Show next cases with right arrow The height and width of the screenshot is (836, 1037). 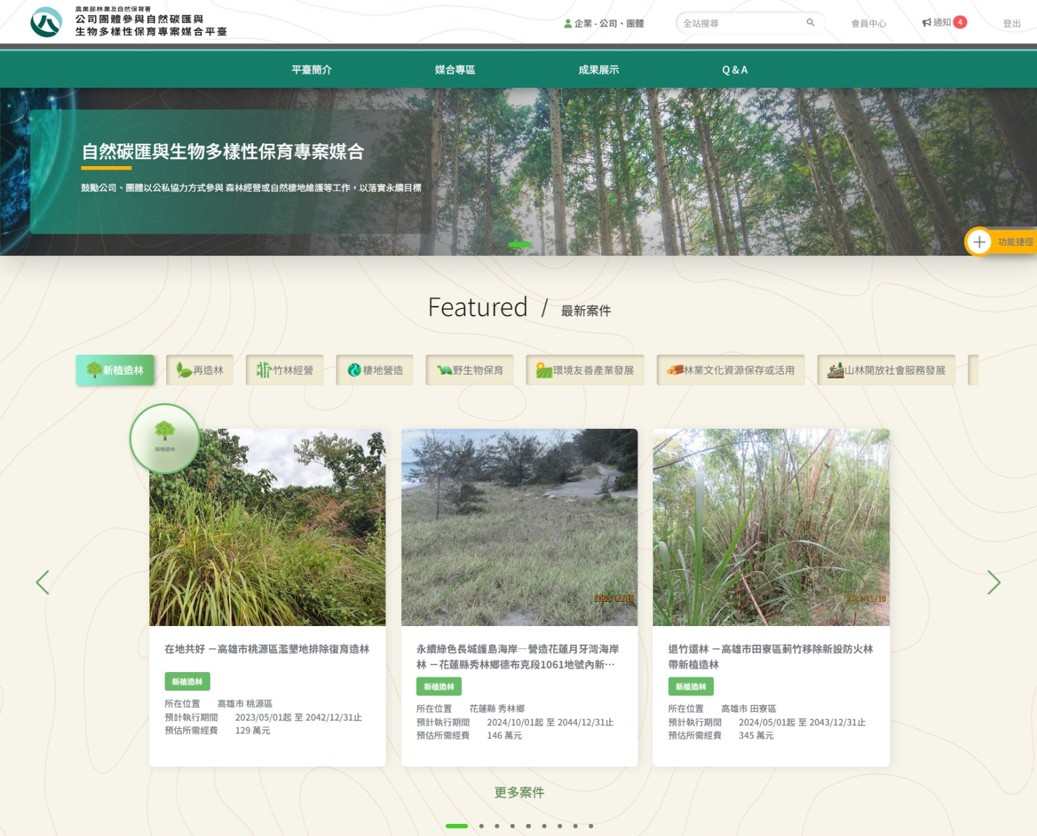pos(993,583)
